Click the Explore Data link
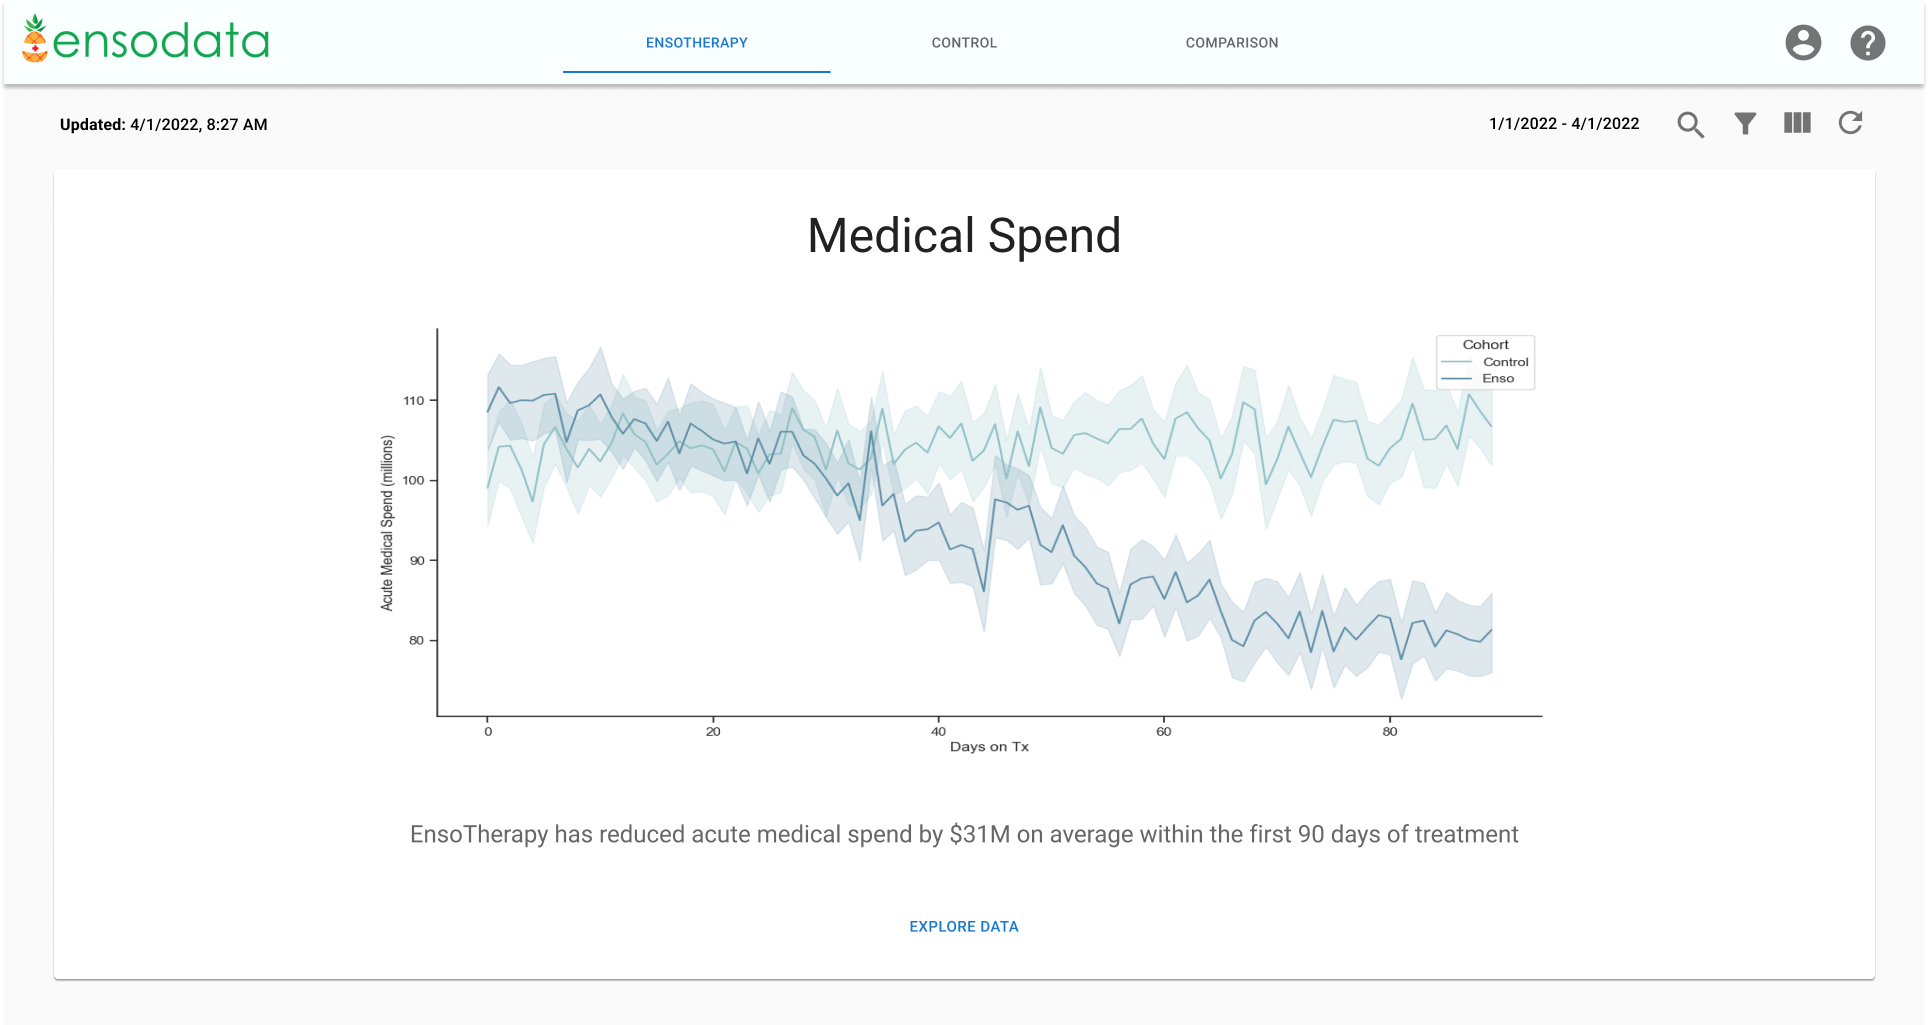1928x1025 pixels. click(963, 927)
